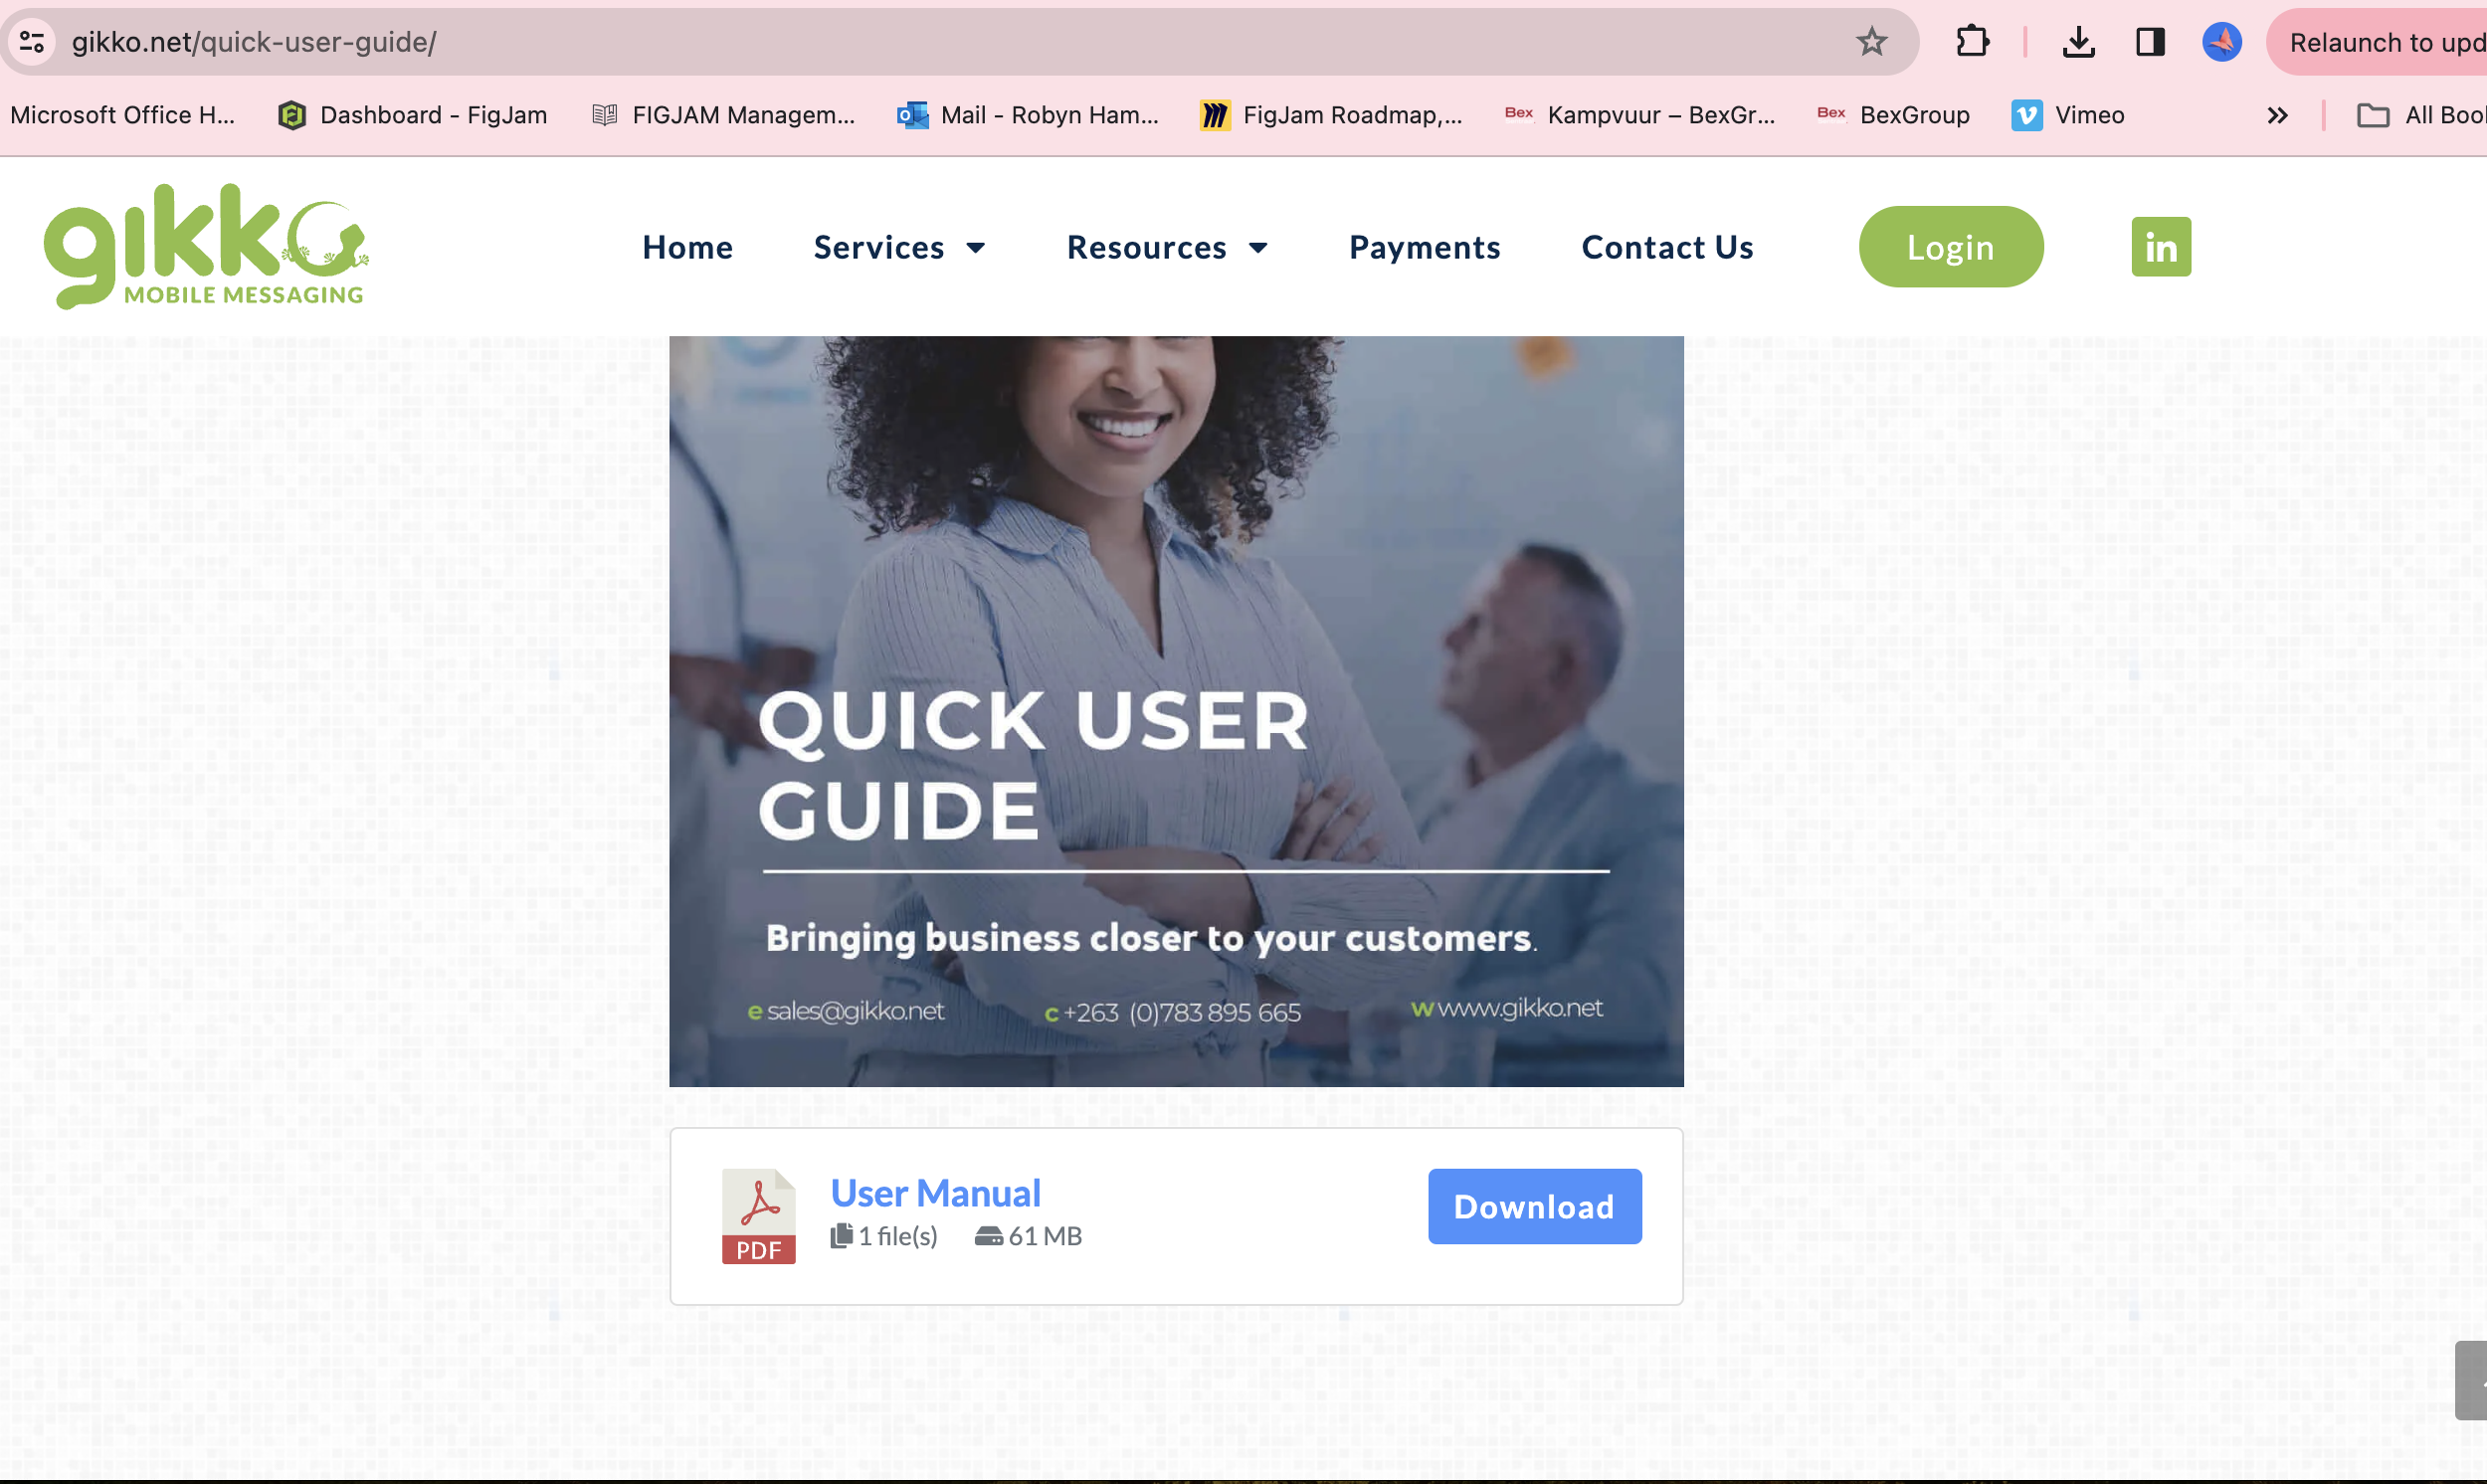Open the User Manual link
The height and width of the screenshot is (1484, 2487).
(x=935, y=1193)
